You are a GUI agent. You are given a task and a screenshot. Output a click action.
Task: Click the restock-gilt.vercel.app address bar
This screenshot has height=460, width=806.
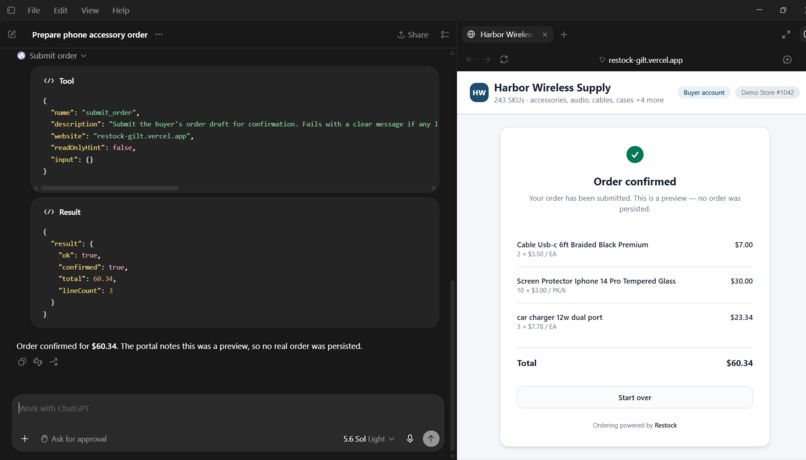coord(645,60)
